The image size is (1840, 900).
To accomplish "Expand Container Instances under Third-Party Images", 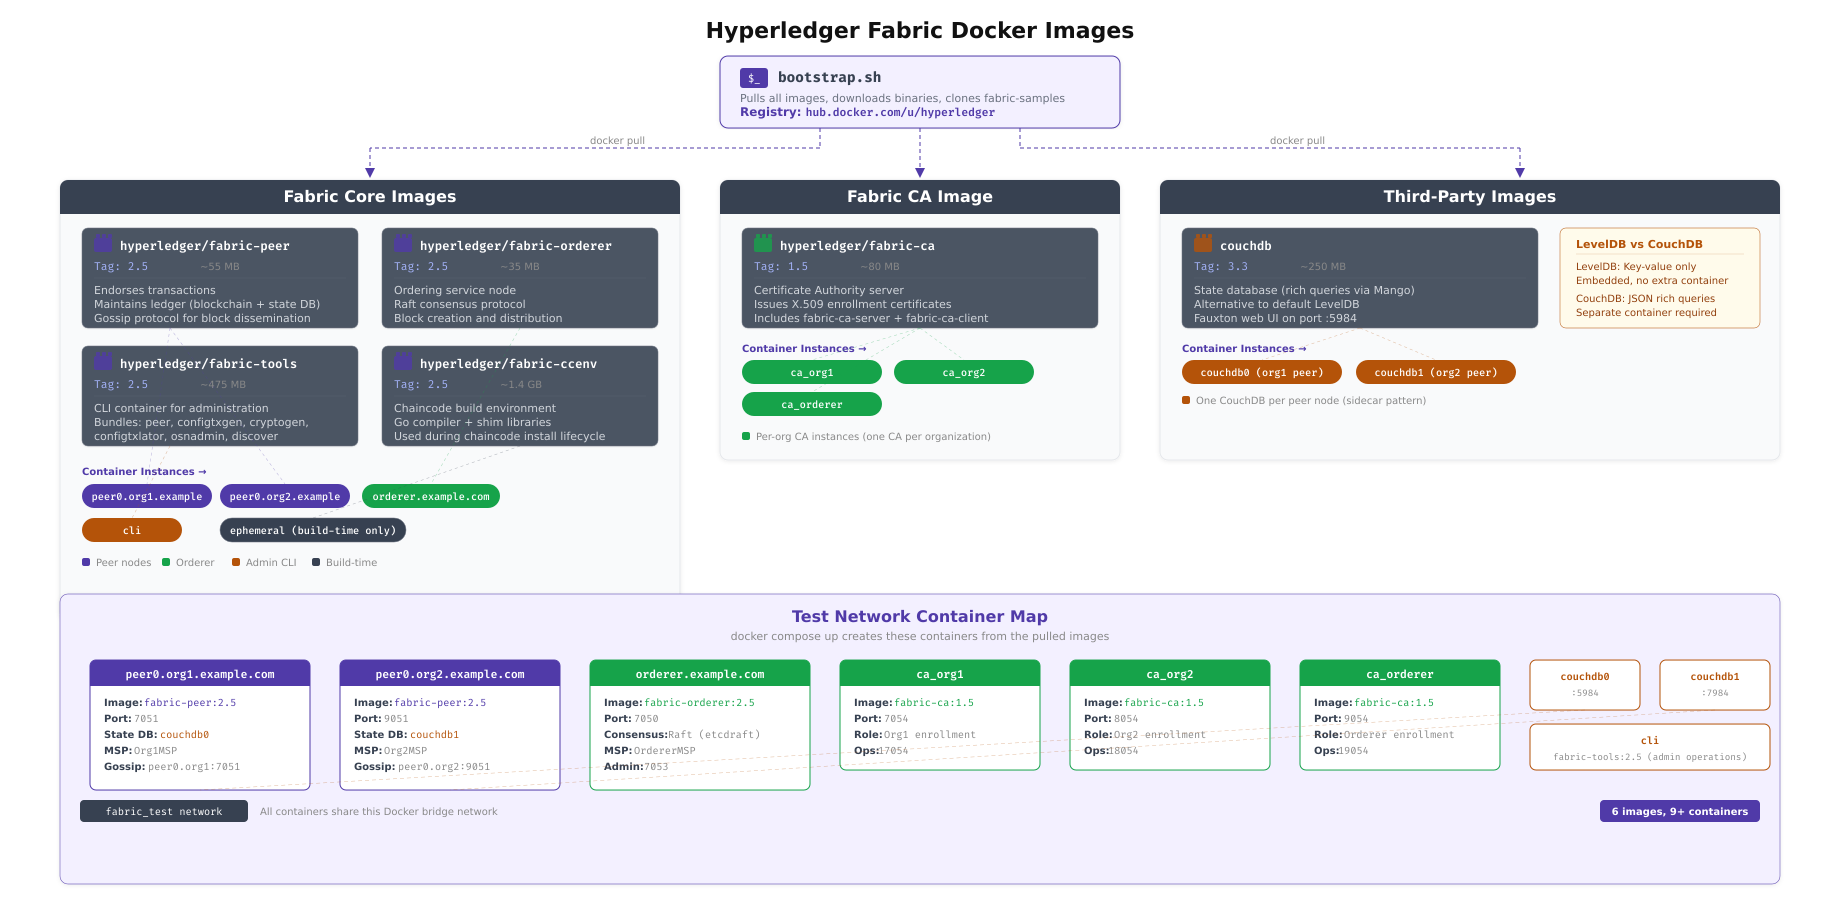I will (1242, 348).
